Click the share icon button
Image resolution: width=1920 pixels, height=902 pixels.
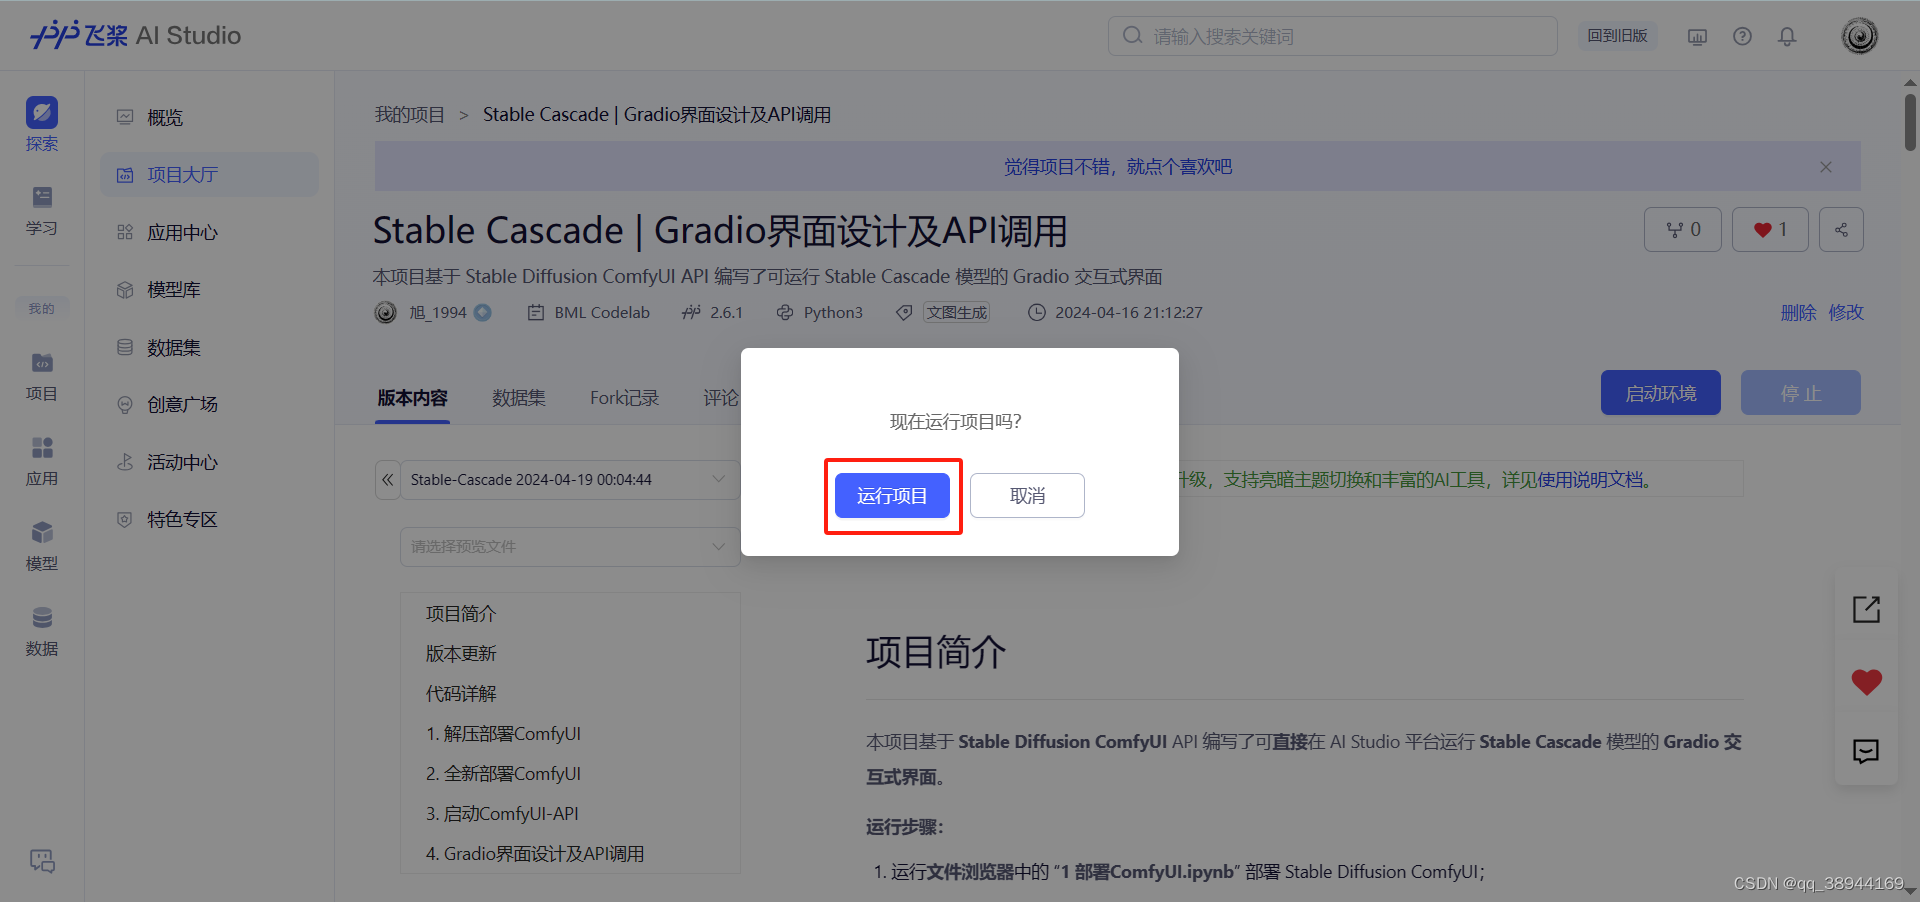(x=1841, y=230)
